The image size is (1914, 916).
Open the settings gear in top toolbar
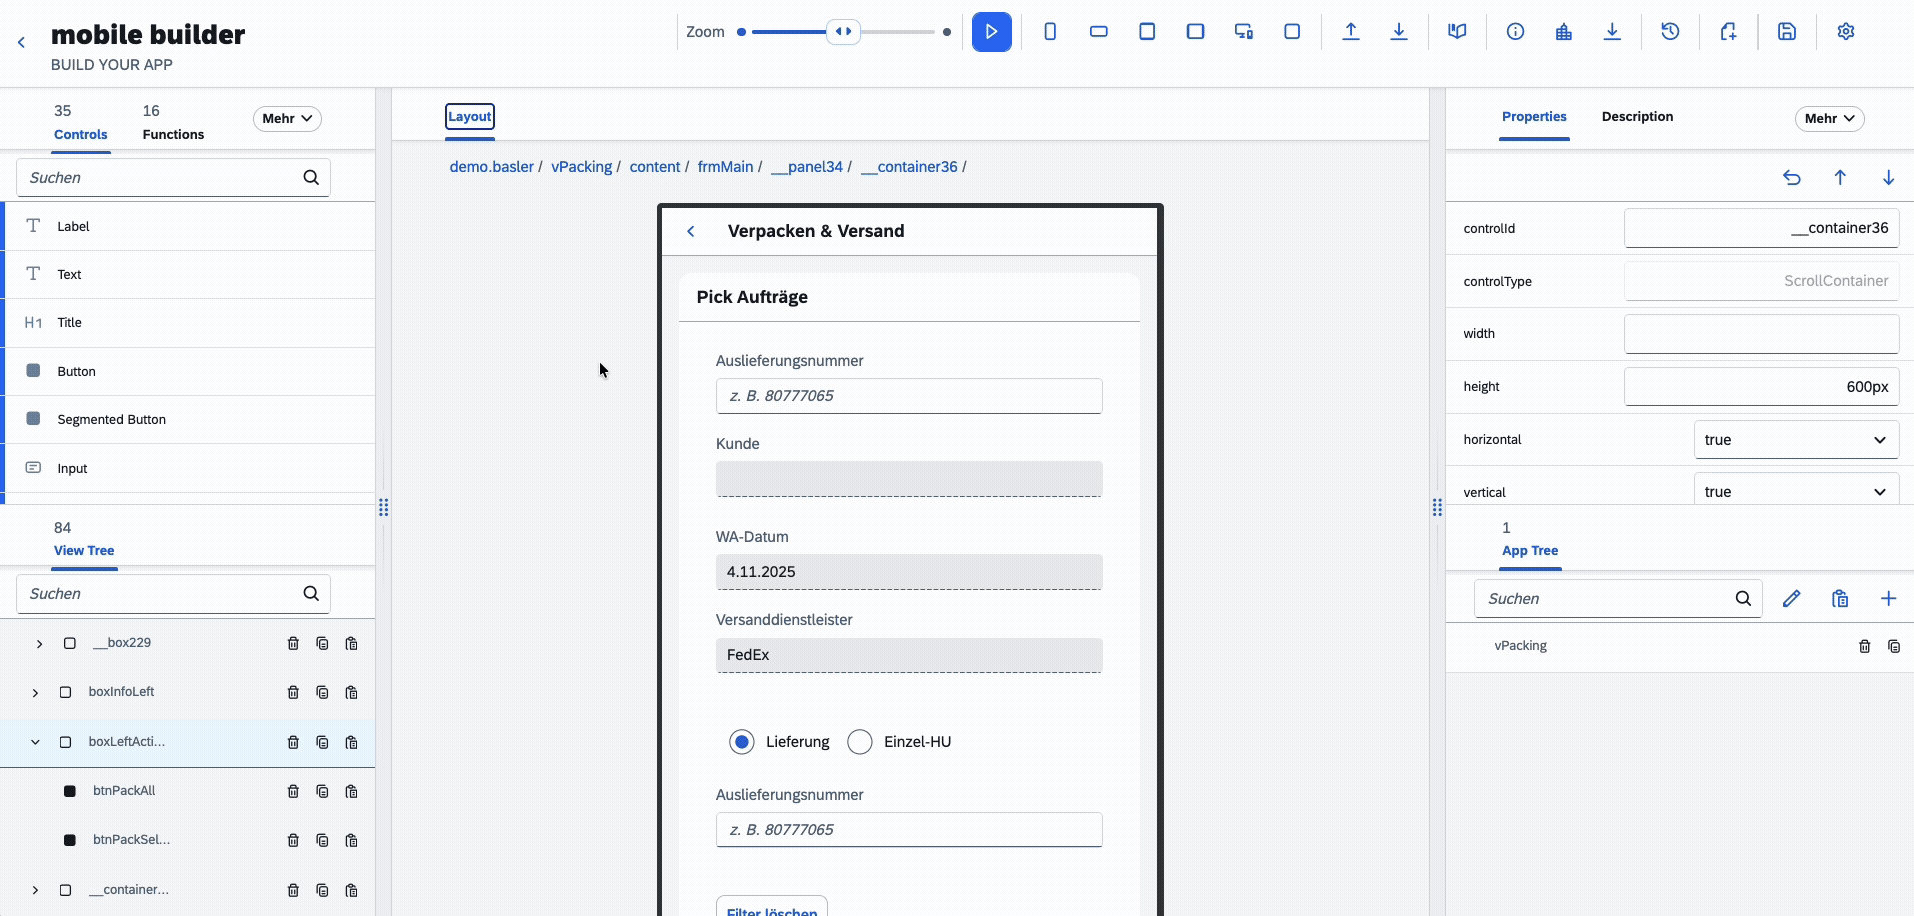click(x=1845, y=32)
